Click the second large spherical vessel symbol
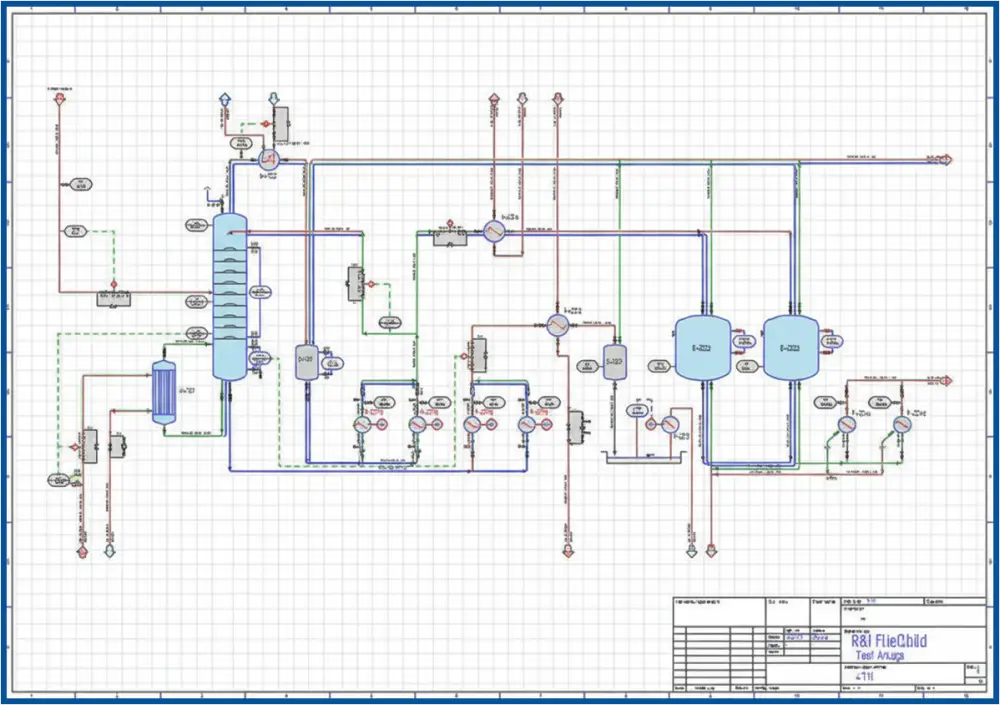This screenshot has width=1000, height=705. (792, 345)
